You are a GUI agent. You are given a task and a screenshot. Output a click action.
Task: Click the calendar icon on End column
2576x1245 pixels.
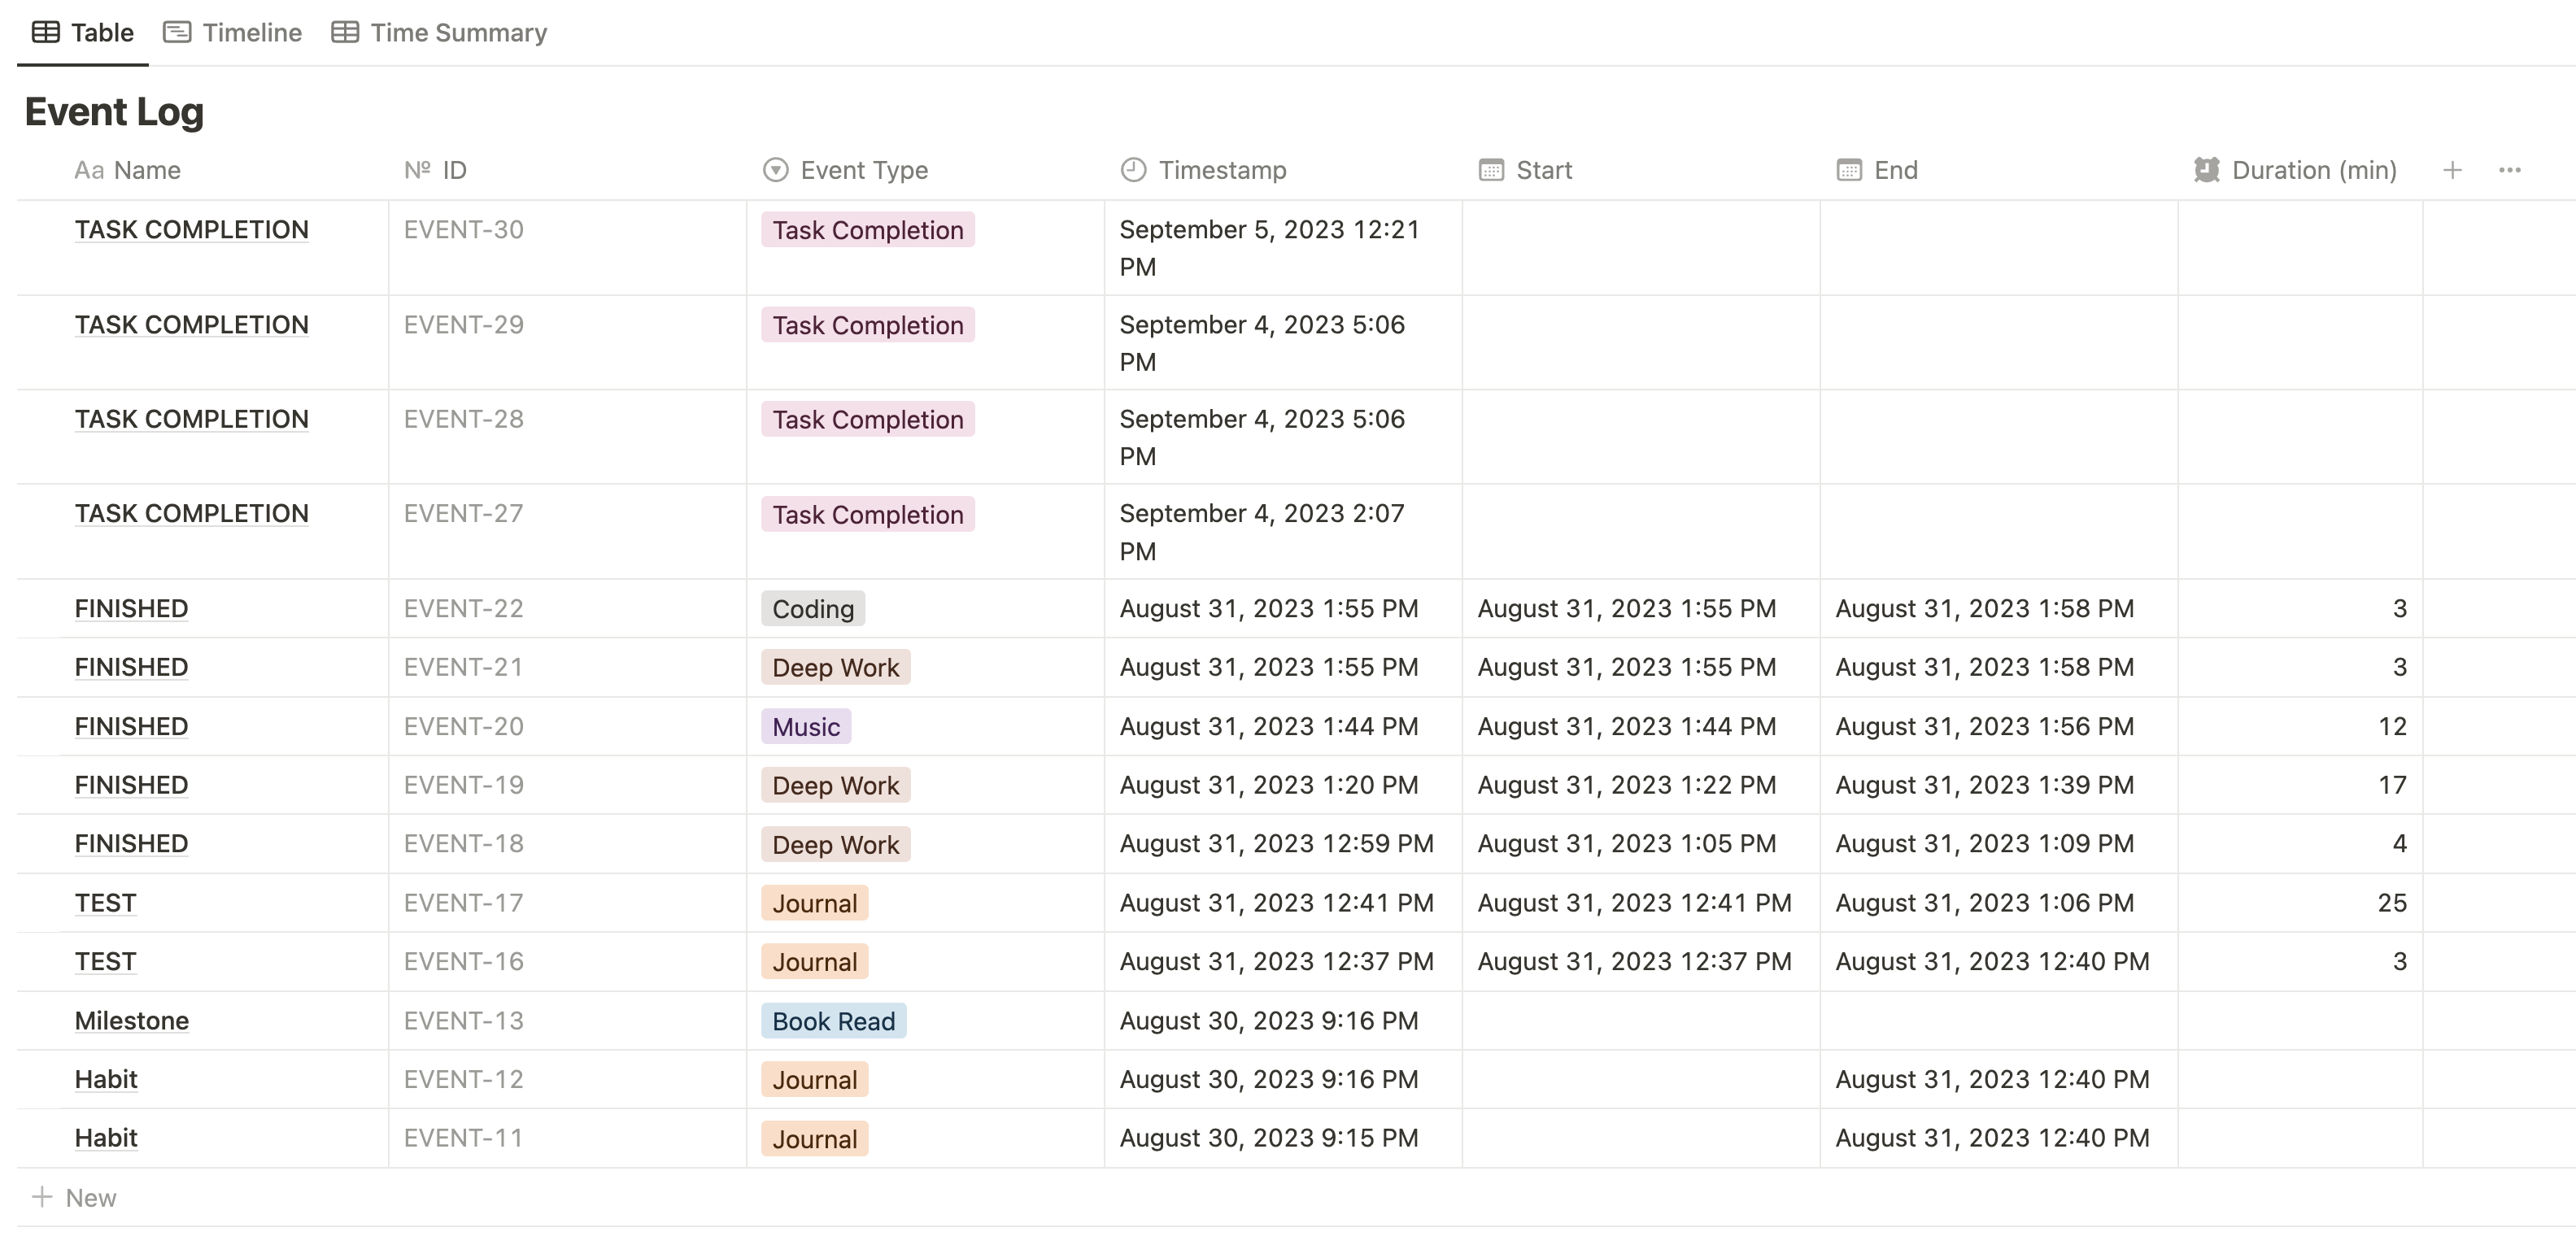tap(1849, 170)
